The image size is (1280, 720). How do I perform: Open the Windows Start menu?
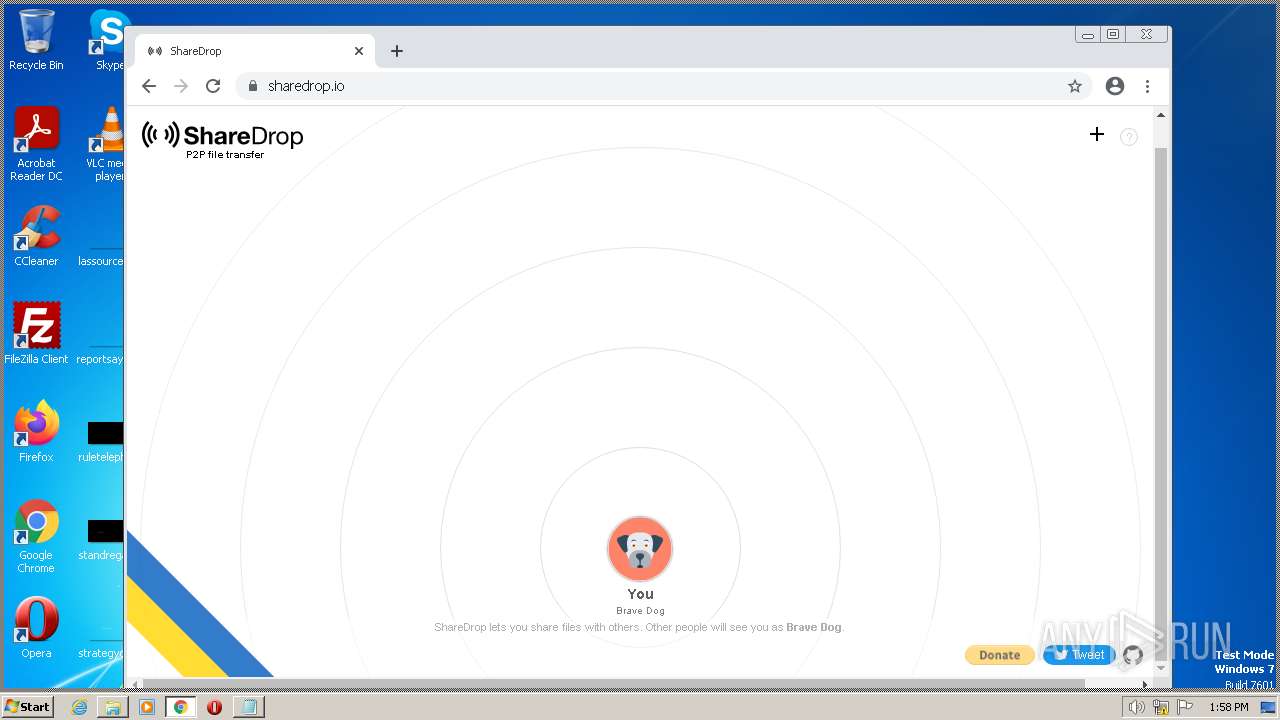27,706
